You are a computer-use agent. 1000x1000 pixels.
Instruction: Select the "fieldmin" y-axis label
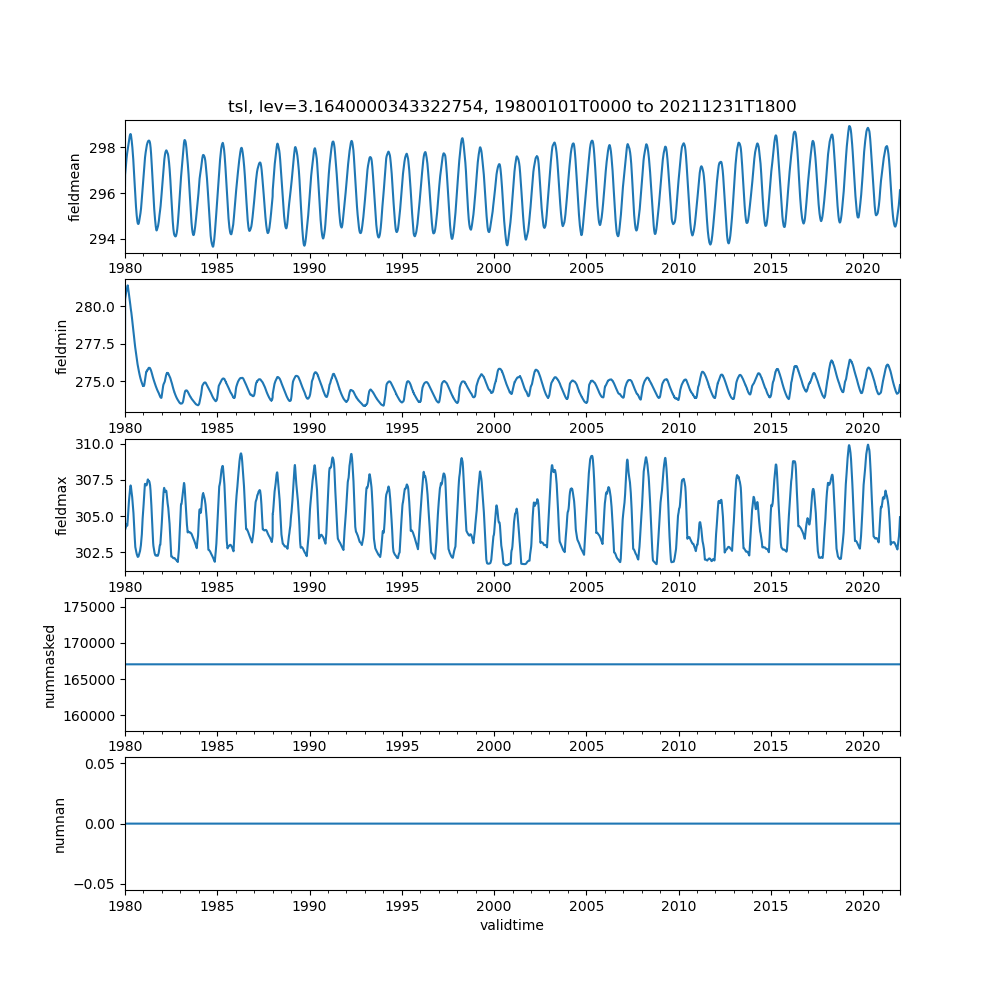[61, 346]
